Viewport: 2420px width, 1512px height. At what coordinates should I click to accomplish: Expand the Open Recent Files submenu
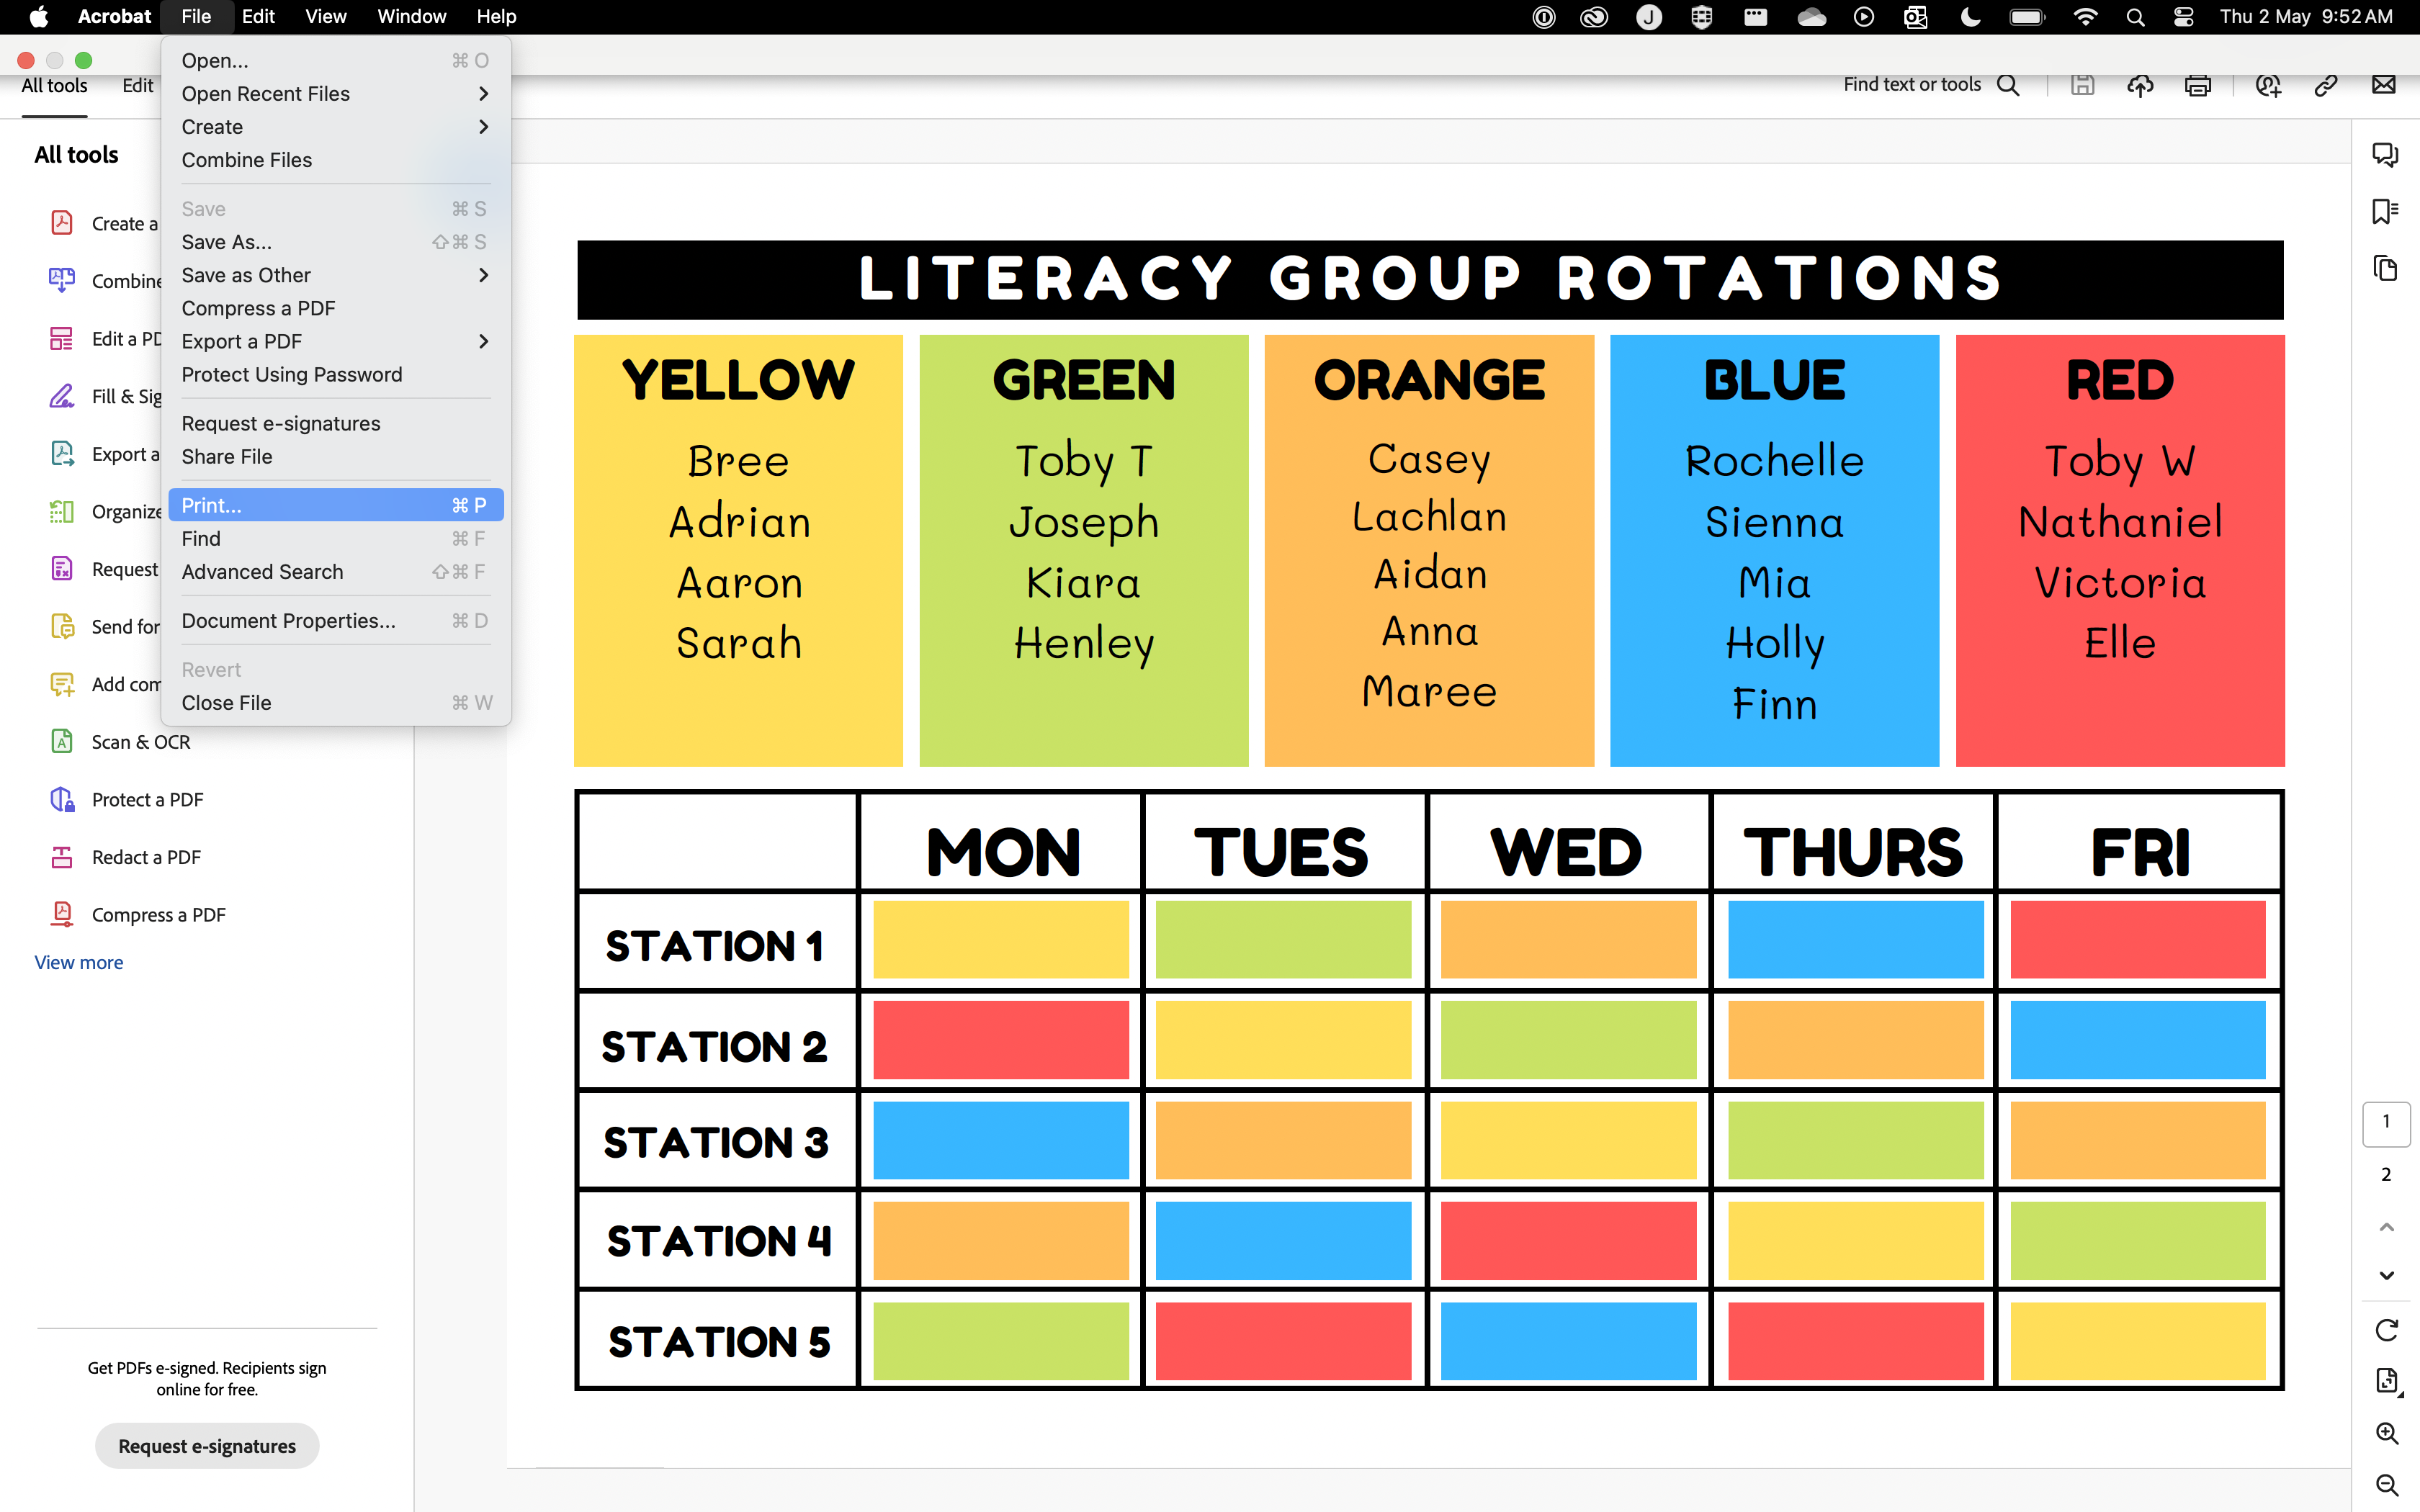(483, 94)
